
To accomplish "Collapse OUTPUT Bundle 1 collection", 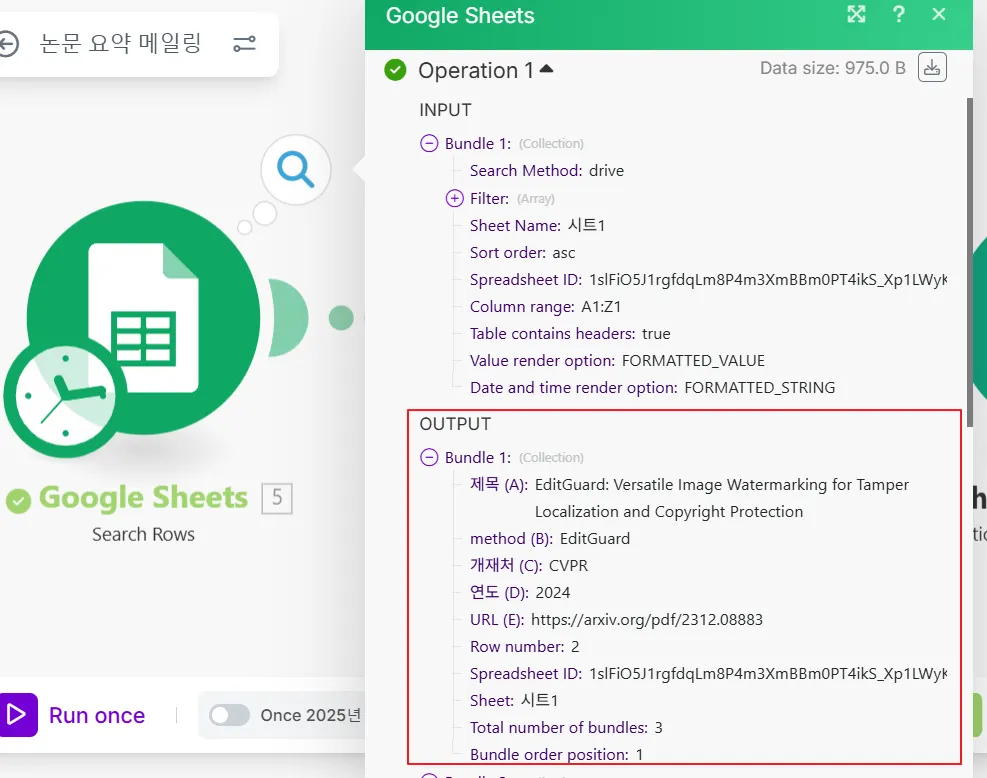I will (x=429, y=458).
